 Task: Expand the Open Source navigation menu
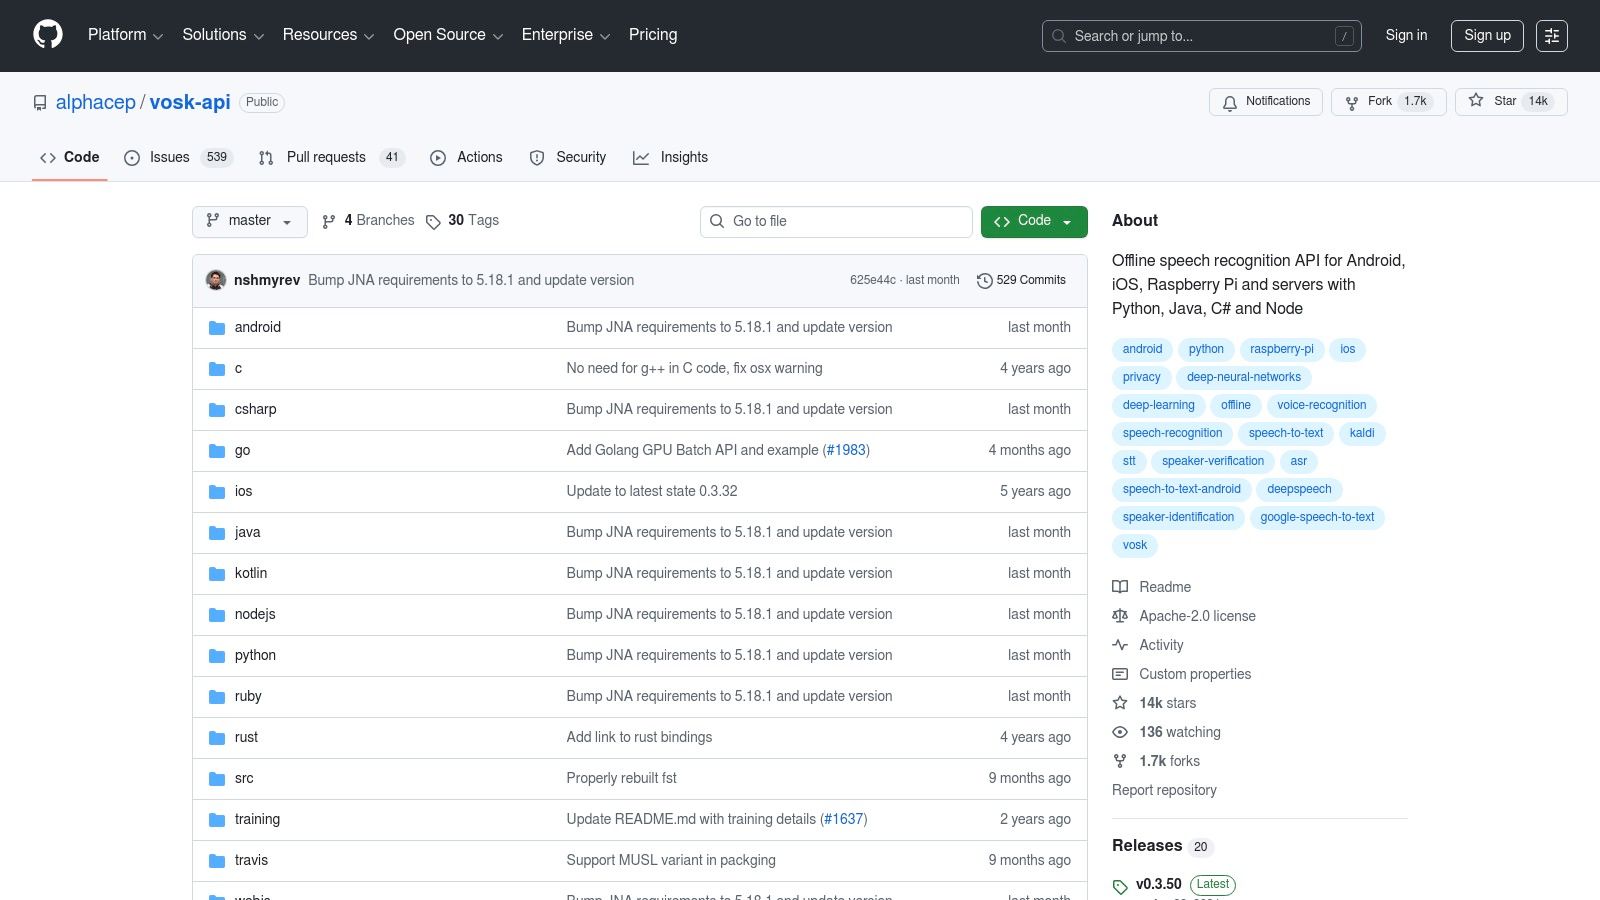pos(446,35)
